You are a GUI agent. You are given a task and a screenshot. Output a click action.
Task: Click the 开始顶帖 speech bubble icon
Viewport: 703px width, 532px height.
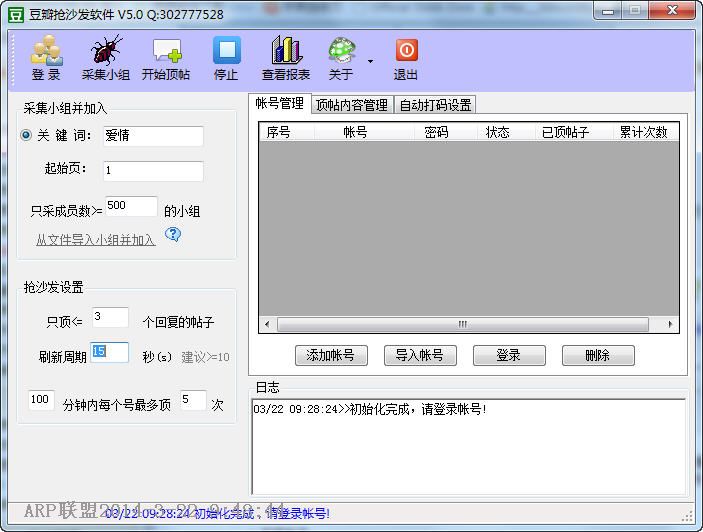click(166, 50)
